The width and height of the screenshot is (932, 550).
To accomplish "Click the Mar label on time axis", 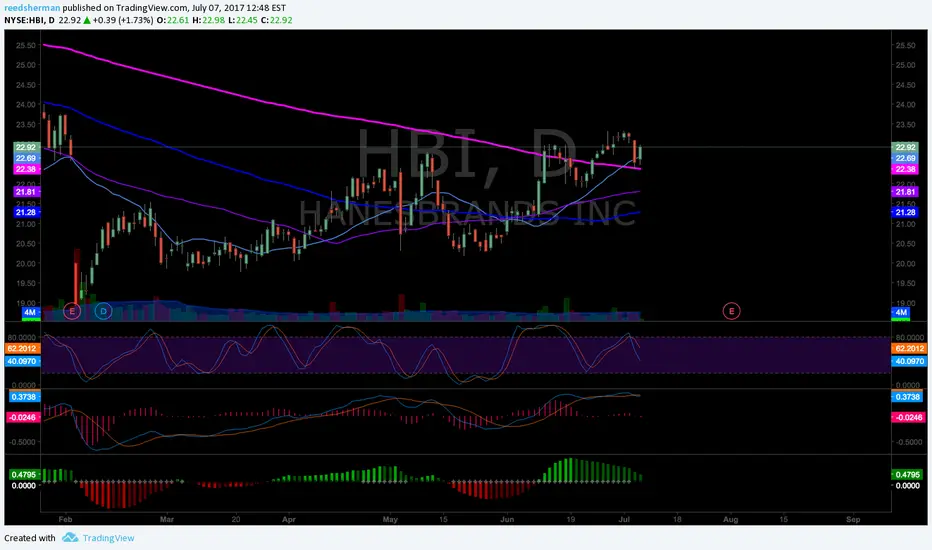I will pos(167,519).
